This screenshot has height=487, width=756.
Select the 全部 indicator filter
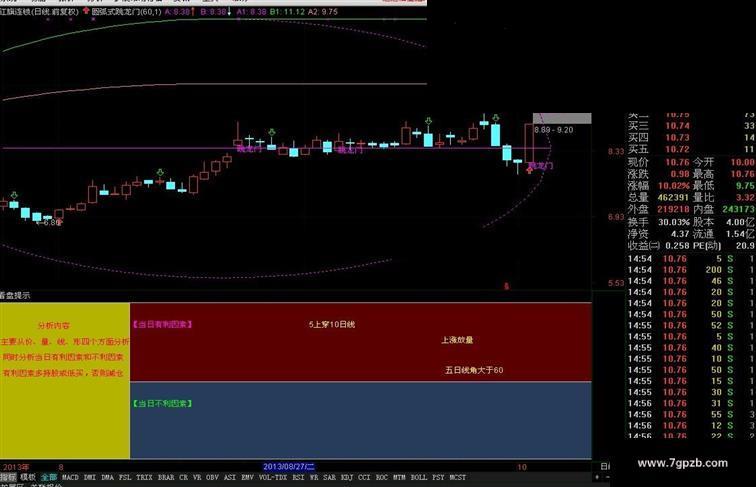pyautogui.click(x=49, y=477)
